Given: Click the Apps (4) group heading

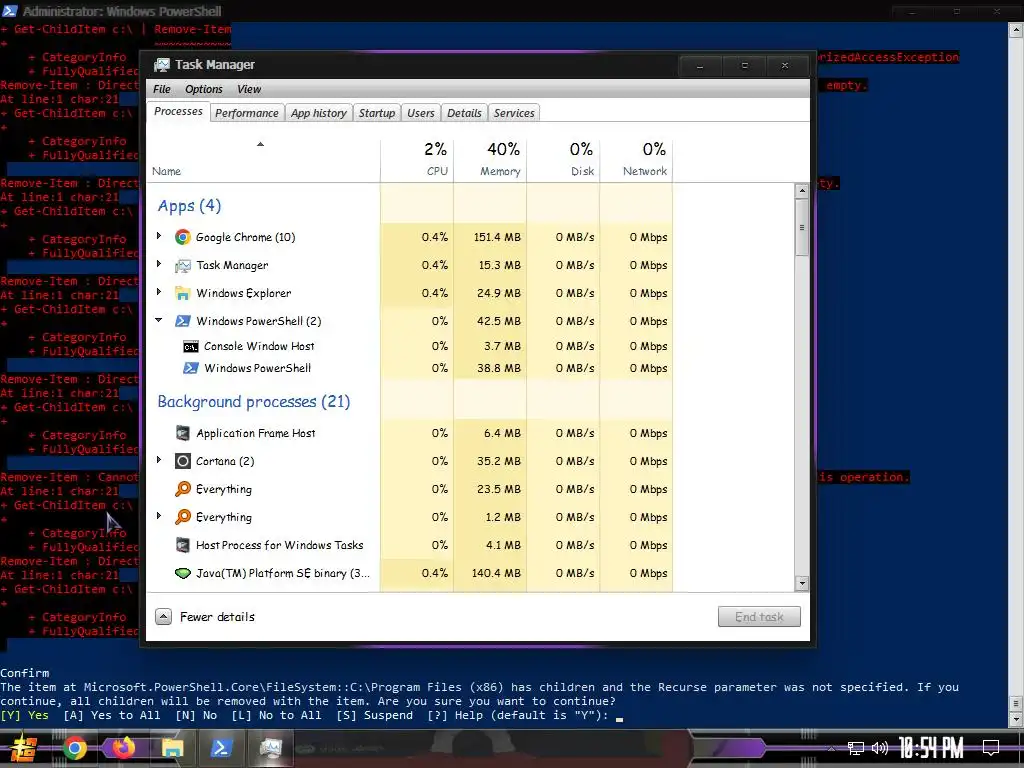Looking at the screenshot, I should [189, 206].
